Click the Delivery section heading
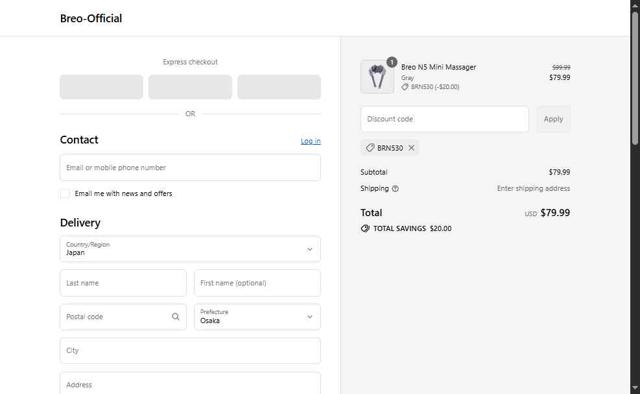This screenshot has width=640, height=394. click(x=80, y=223)
